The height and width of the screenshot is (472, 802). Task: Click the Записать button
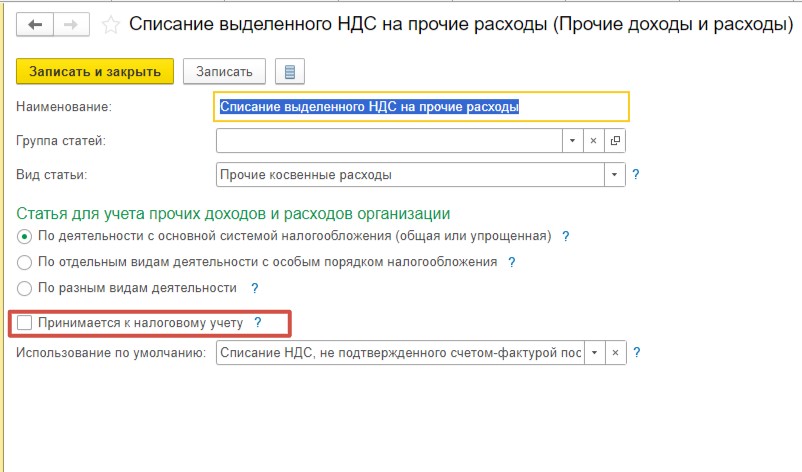tap(224, 71)
